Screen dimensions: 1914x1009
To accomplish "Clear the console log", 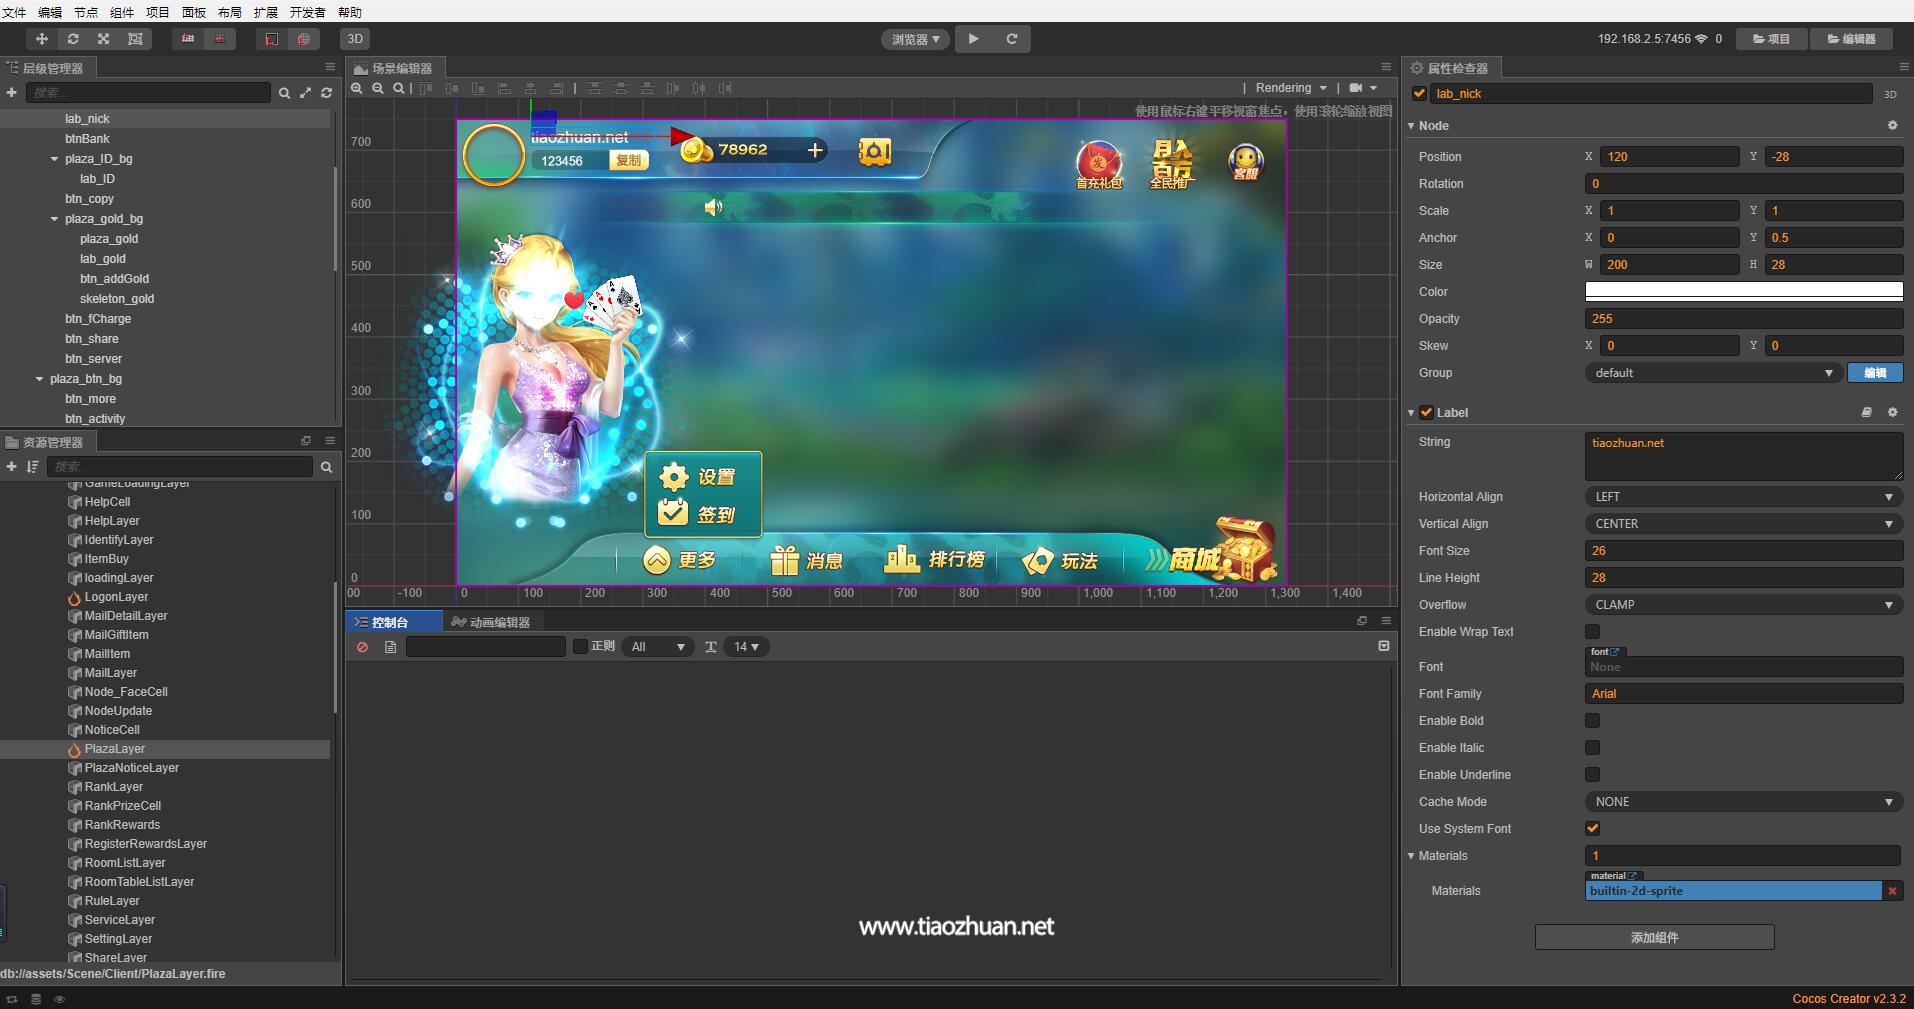I will 362,647.
